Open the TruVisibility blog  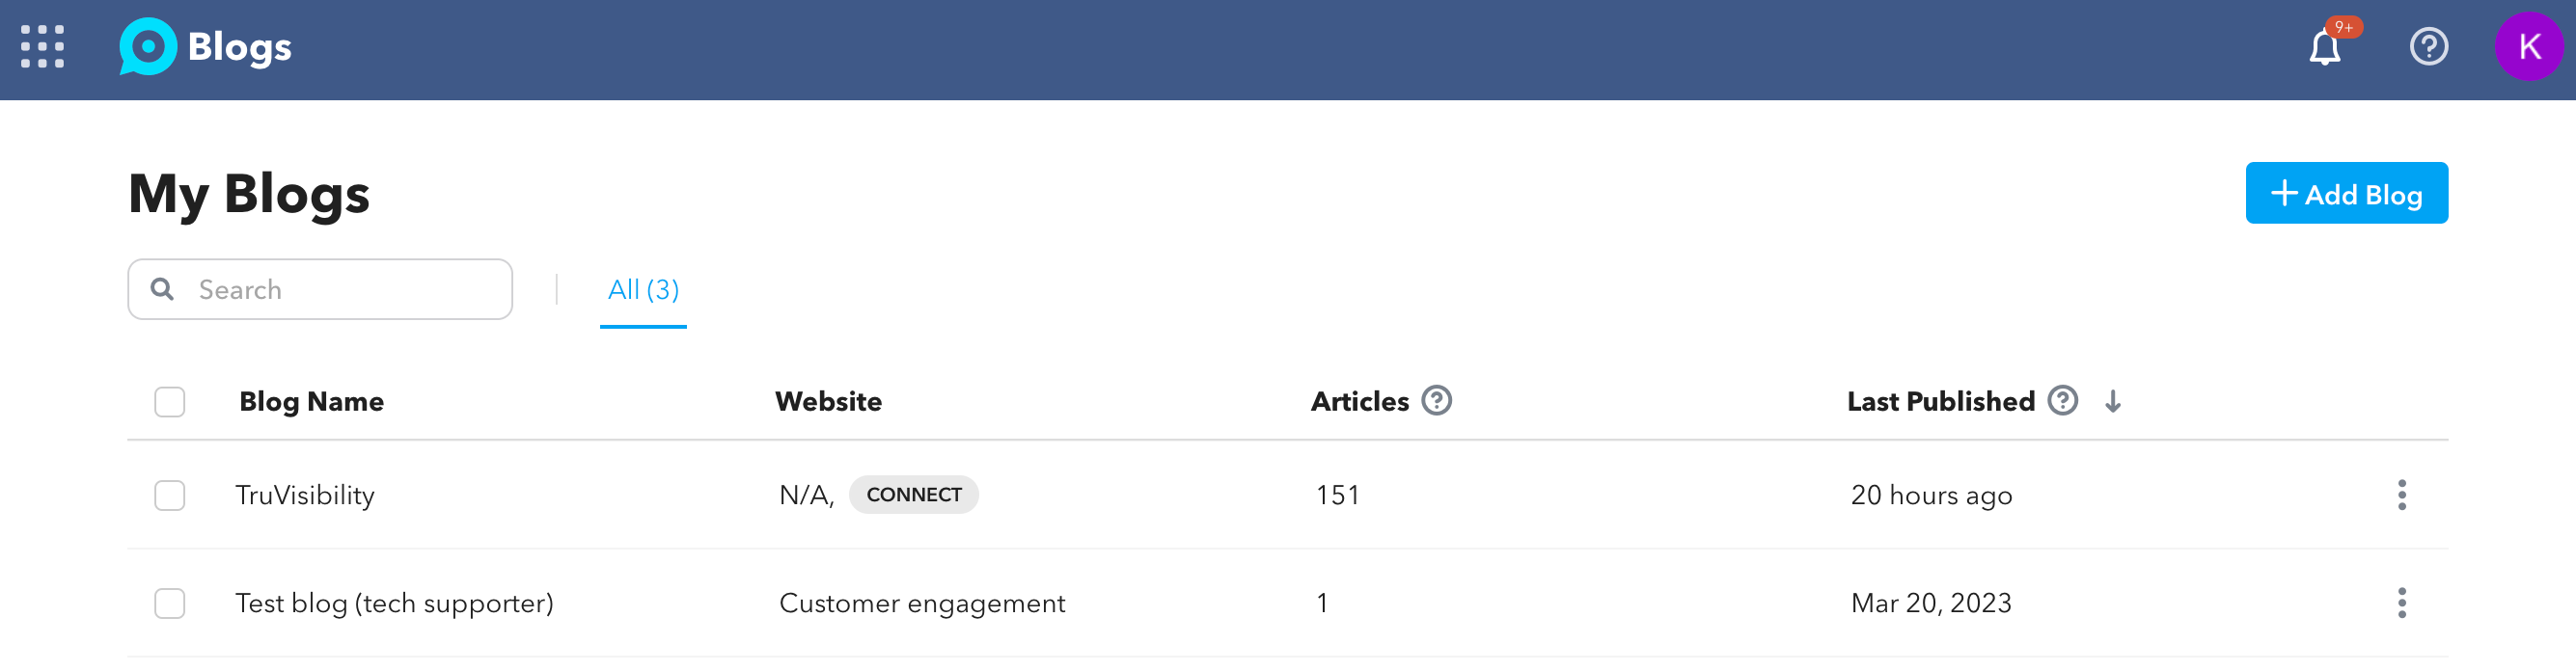(x=305, y=496)
